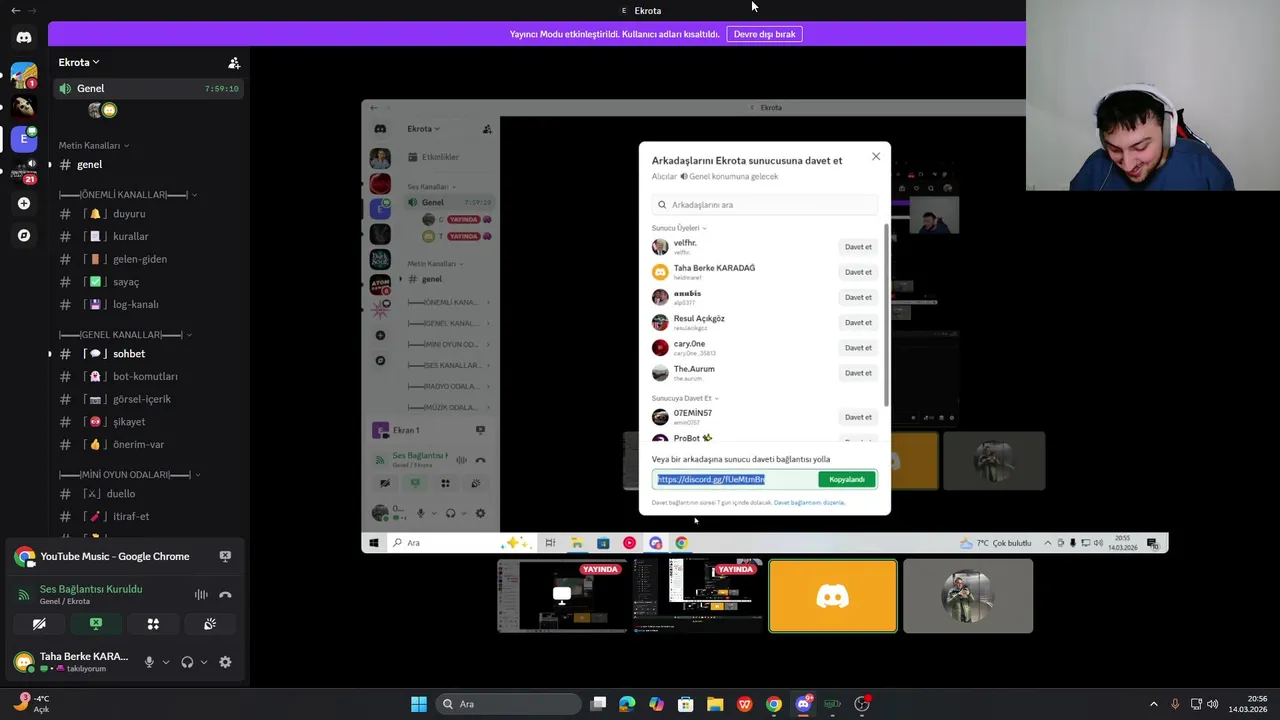Open Copilot from the taskbar
Image resolution: width=1280 pixels, height=720 pixels.
tap(656, 704)
